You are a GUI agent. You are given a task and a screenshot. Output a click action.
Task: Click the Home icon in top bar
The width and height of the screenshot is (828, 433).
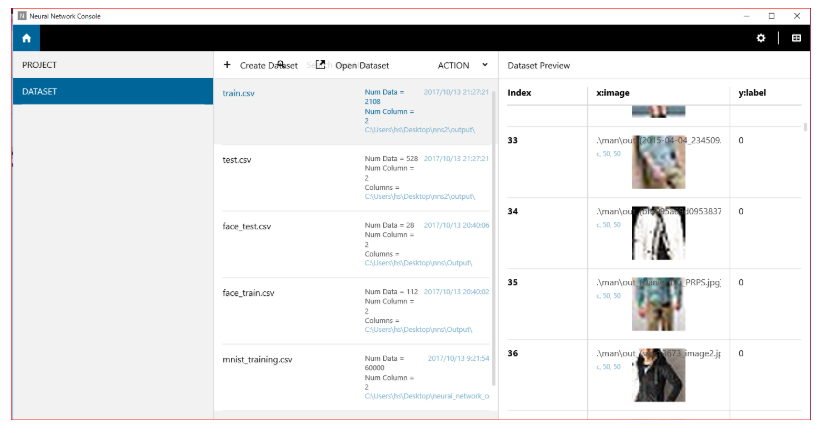(26, 38)
